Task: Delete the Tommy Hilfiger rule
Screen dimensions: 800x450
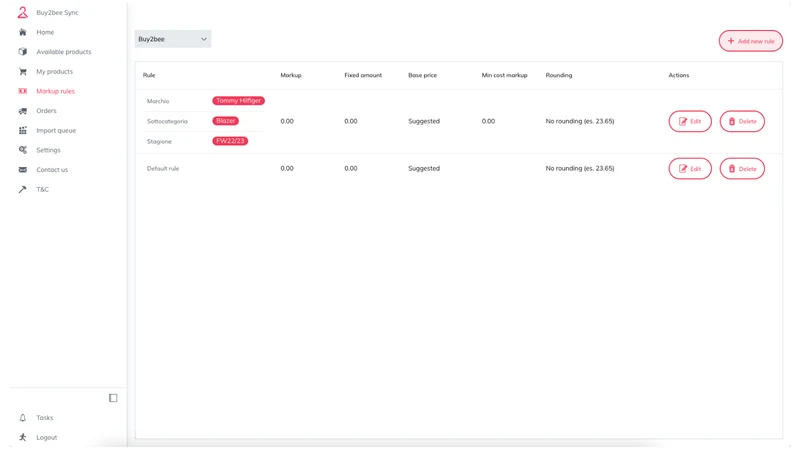Action: 742,121
